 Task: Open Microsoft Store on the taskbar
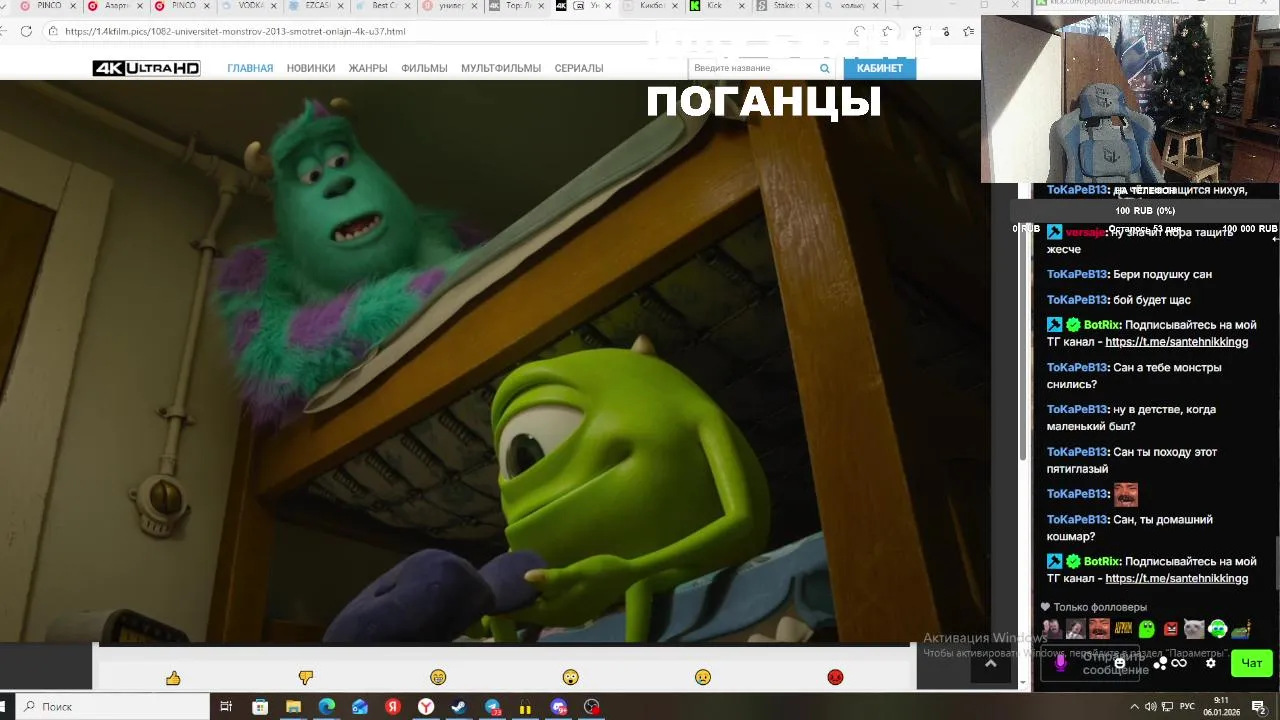[260, 707]
